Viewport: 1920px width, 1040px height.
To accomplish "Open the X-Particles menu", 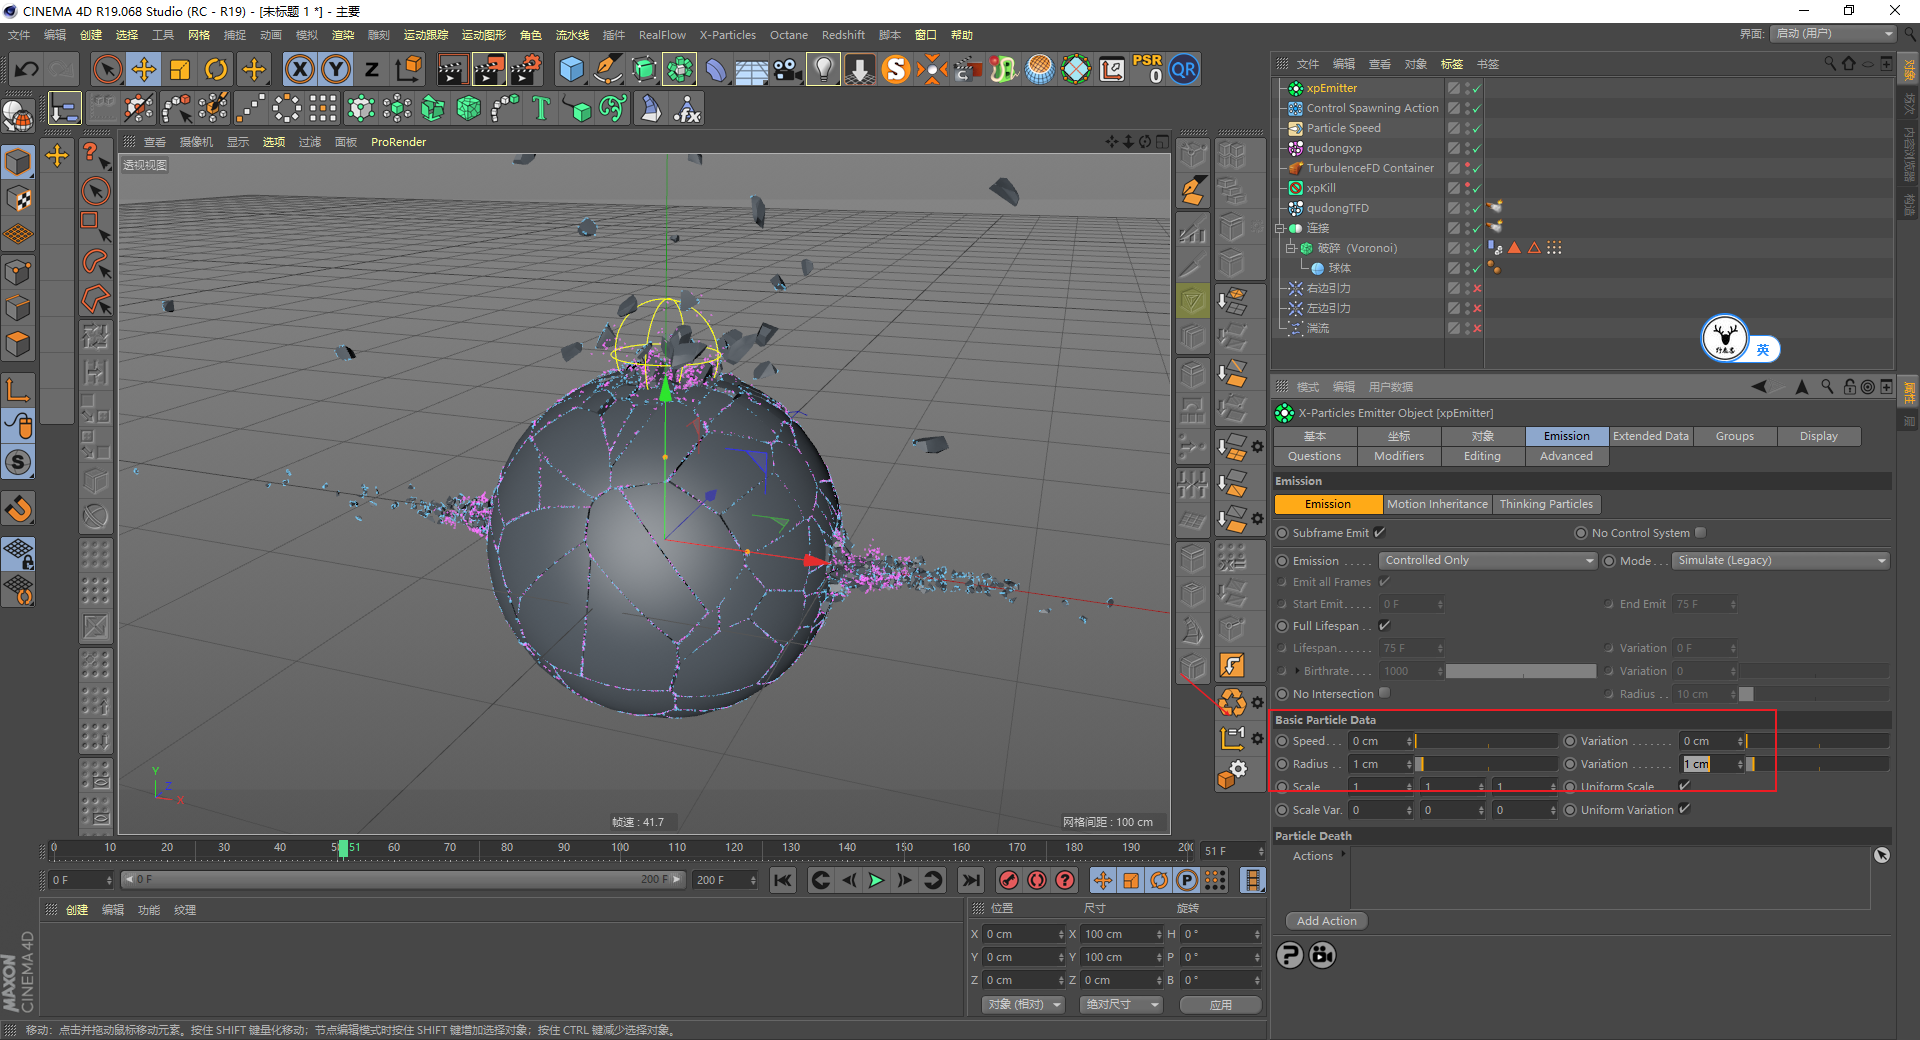I will [x=728, y=35].
